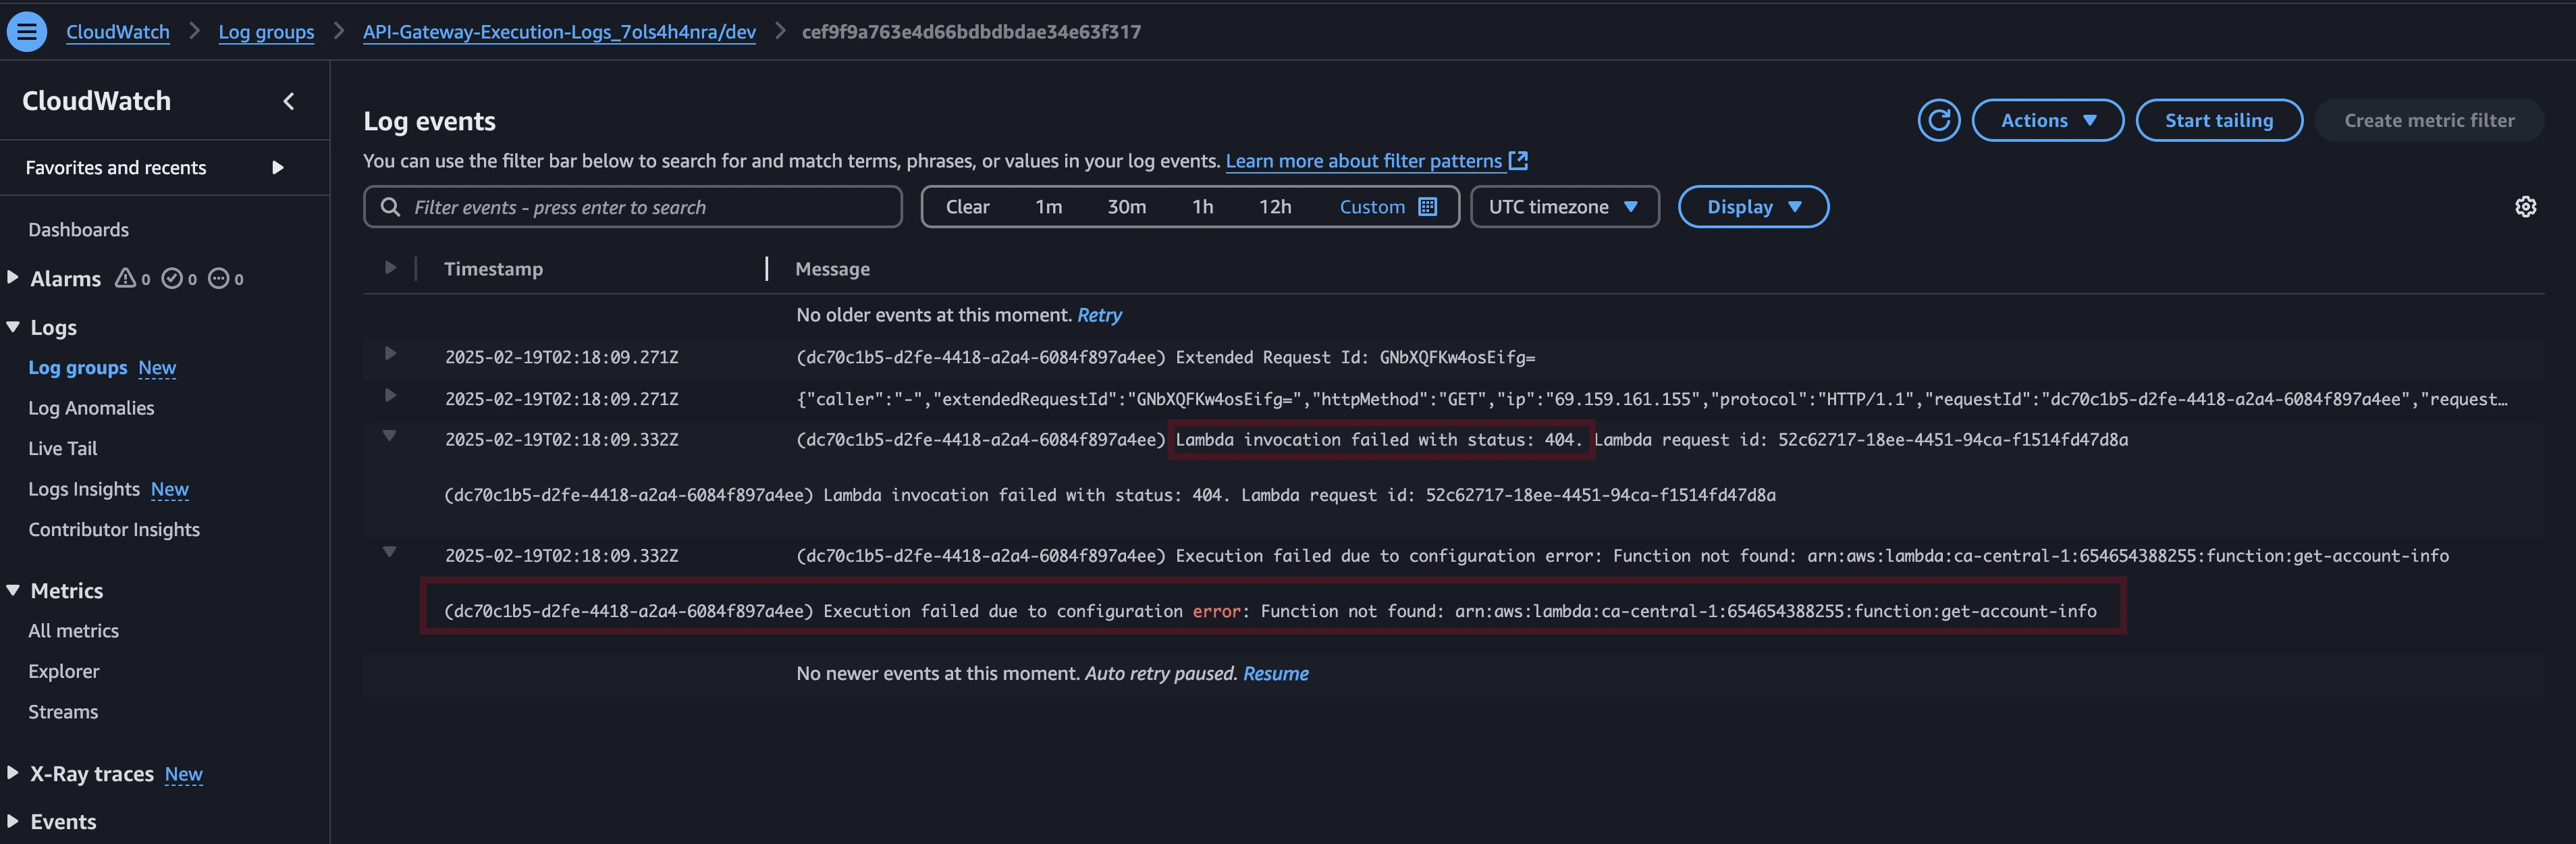Click the Start tailing button
The image size is (2576, 844).
pos(2218,120)
